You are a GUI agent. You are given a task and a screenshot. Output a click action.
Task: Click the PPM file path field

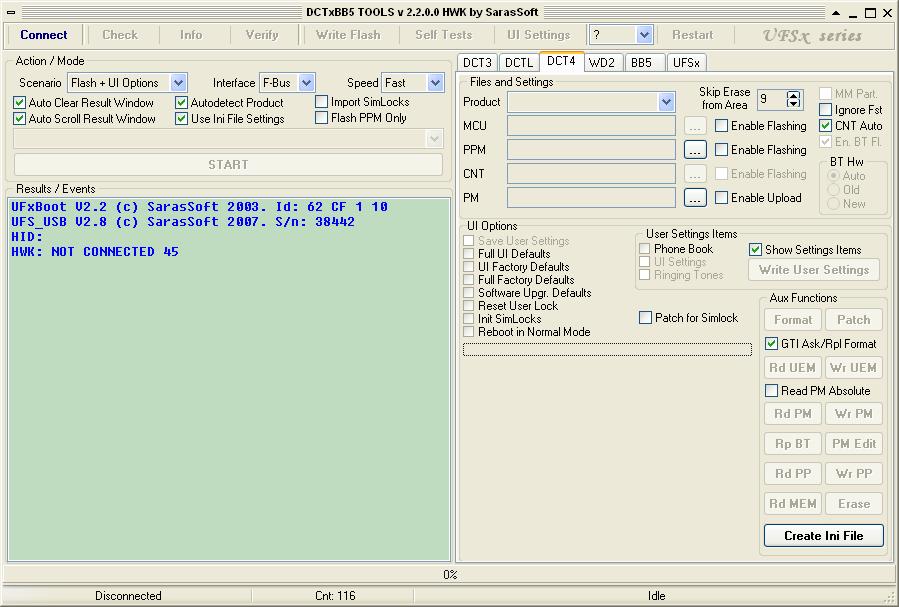click(x=591, y=150)
